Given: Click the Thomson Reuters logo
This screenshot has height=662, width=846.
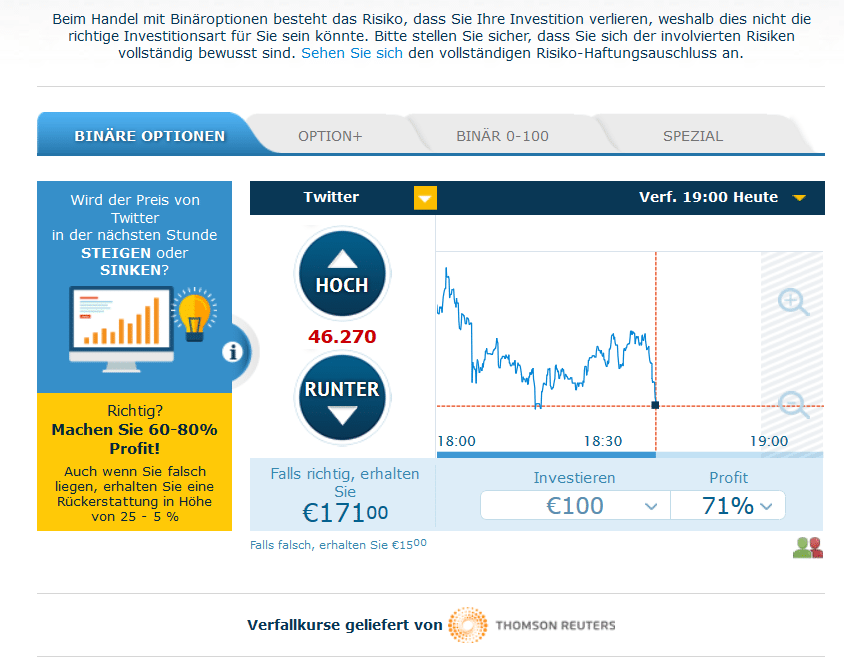Looking at the screenshot, I should point(532,625).
